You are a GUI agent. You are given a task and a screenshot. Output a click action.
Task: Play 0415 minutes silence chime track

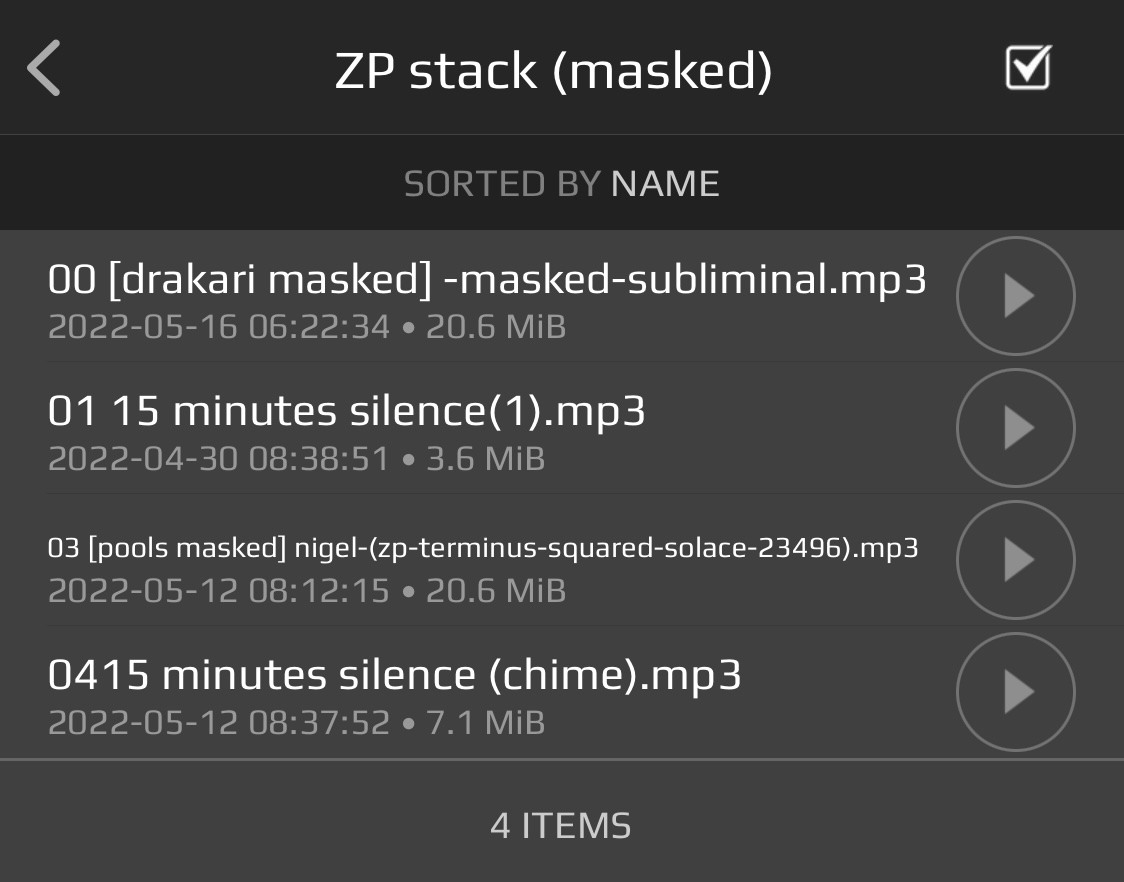(x=1016, y=691)
